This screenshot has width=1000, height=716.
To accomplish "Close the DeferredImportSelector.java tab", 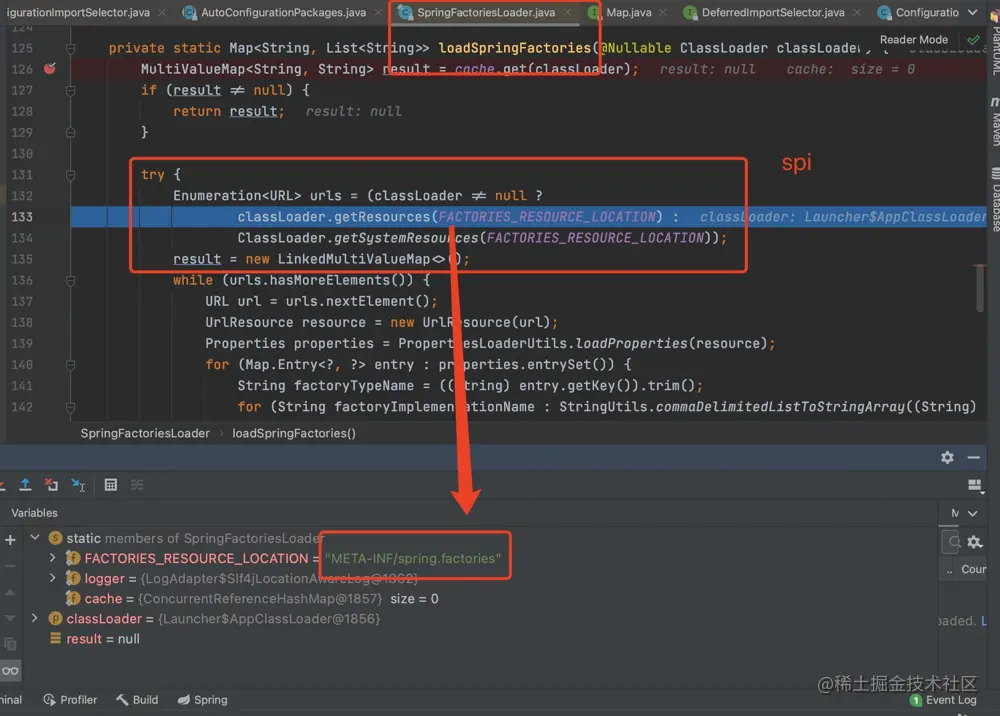I will 857,12.
